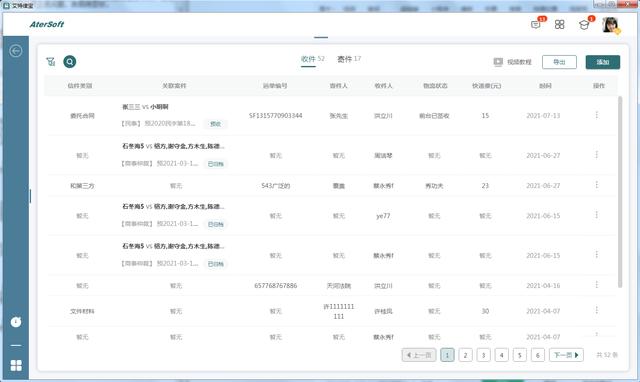Click the 导出 export button
The height and width of the screenshot is (382, 640).
[559, 62]
